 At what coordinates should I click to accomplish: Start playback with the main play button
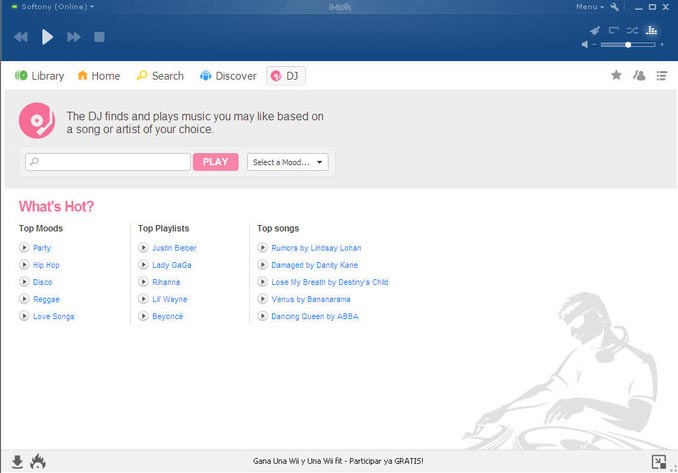[x=47, y=37]
